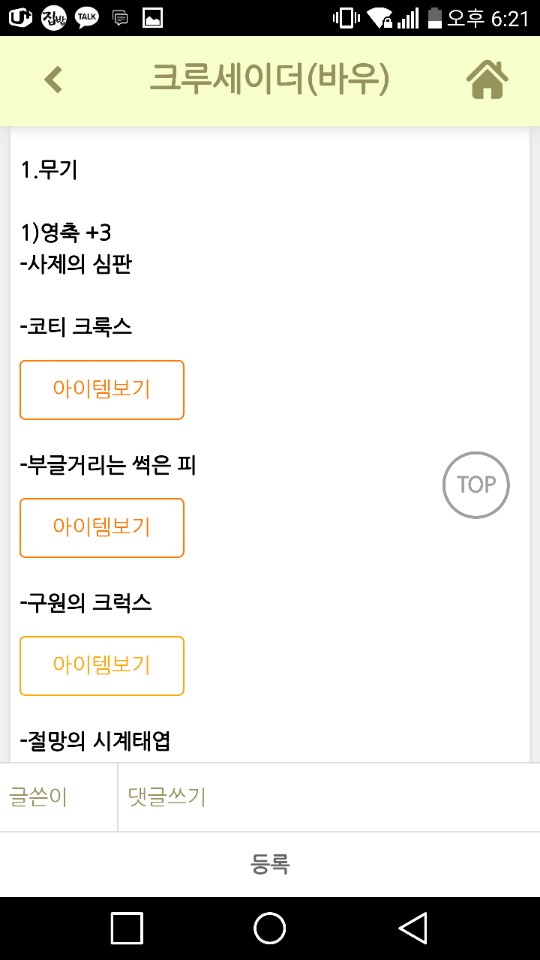Click 아이템보기 under 구원의 크럭스

pyautogui.click(x=102, y=666)
